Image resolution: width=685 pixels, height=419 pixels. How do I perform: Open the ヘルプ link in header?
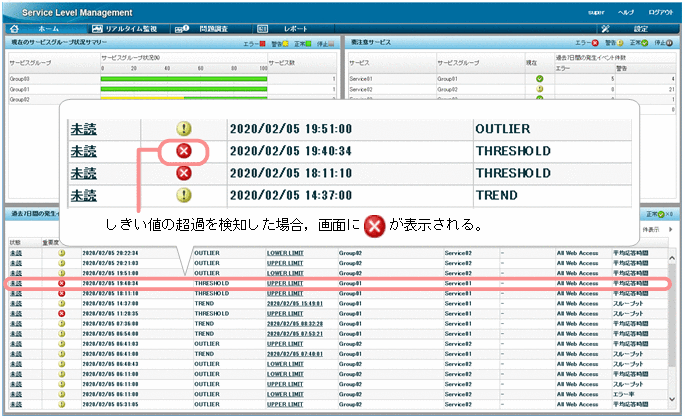(x=625, y=9)
